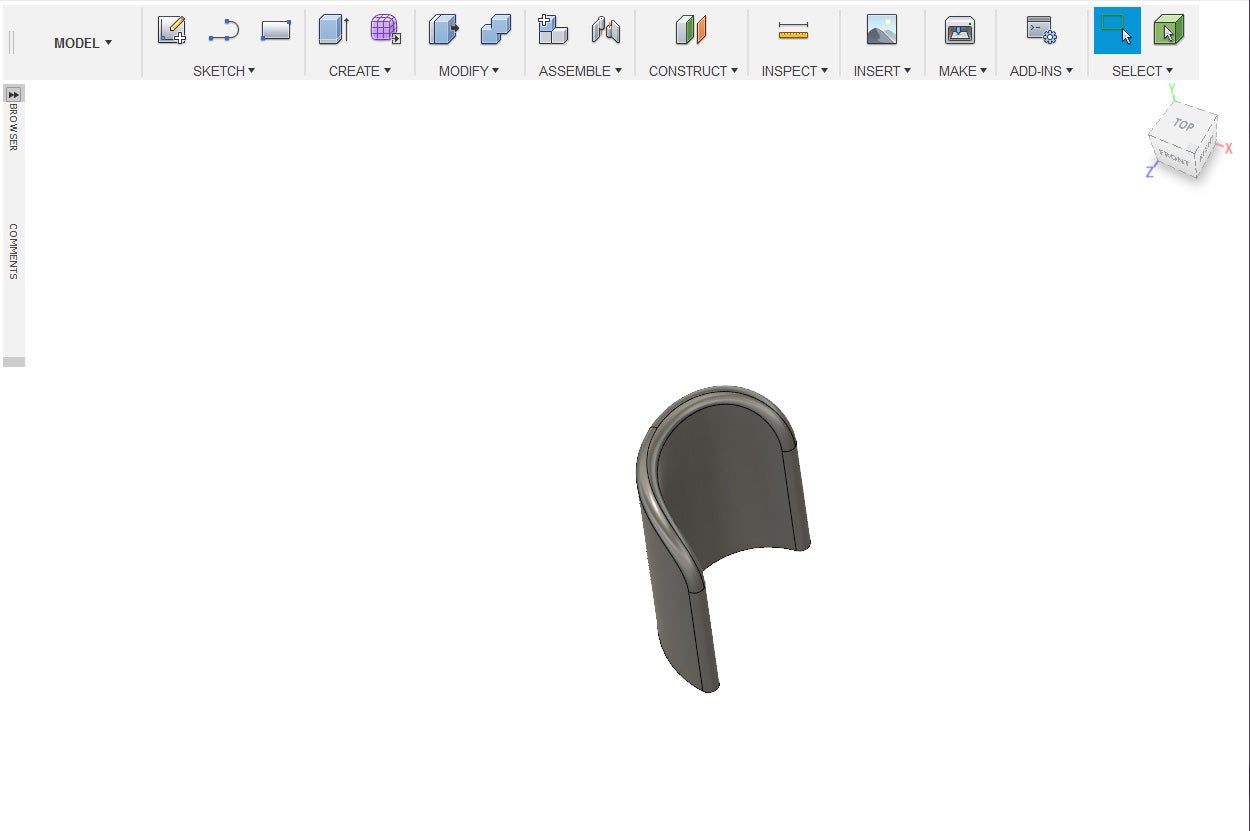Open the MODEL workspace dropdown
Viewport: 1250px width, 831px height.
click(83, 43)
